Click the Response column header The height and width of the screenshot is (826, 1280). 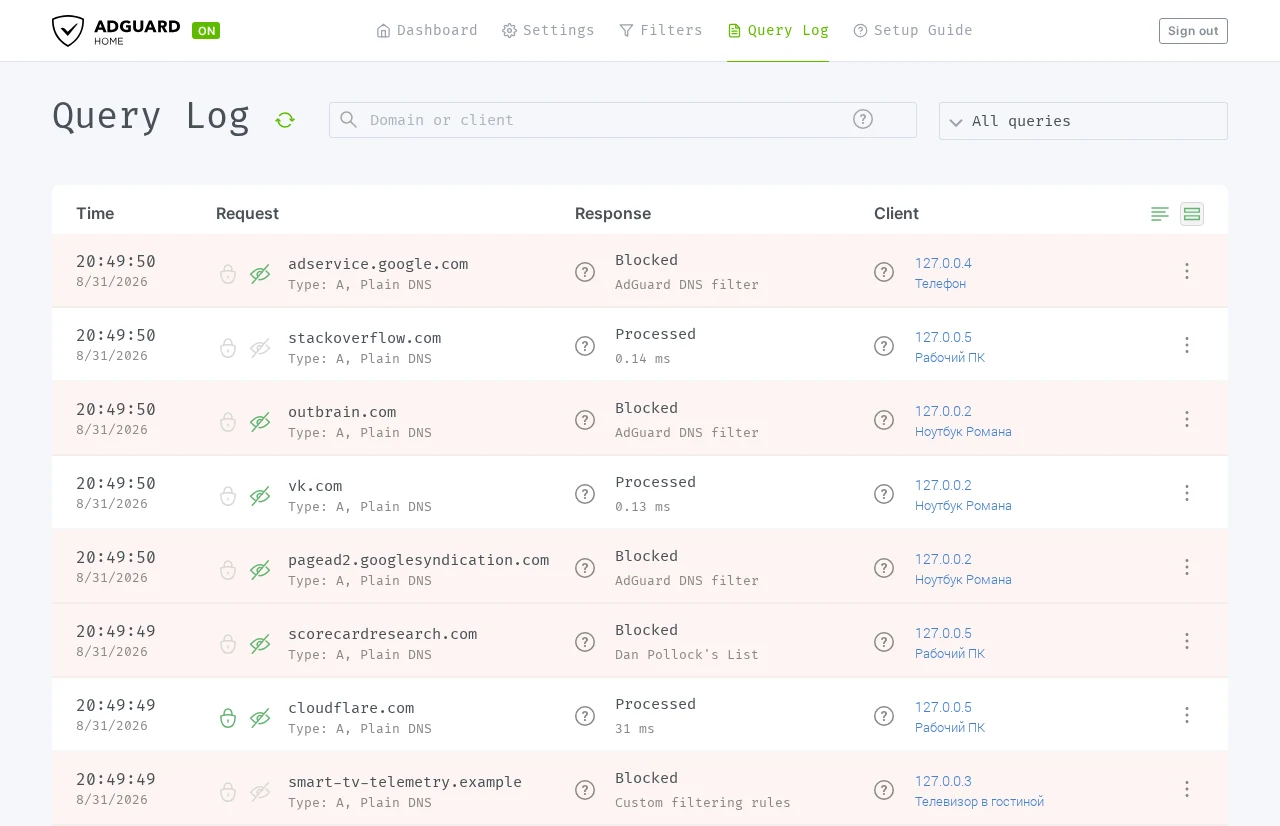pos(613,214)
